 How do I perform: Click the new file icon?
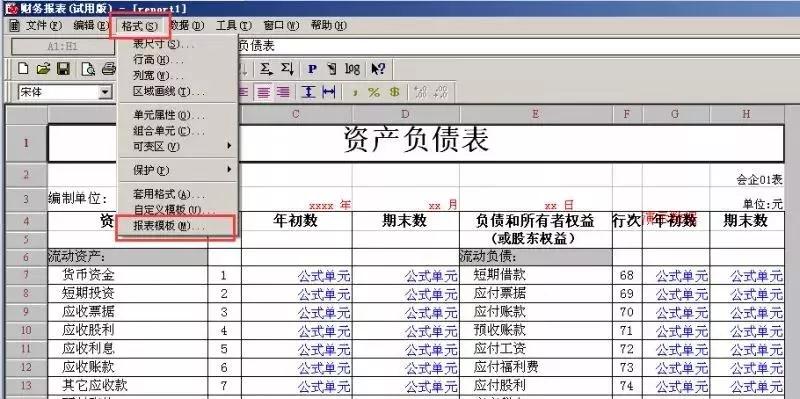click(23, 68)
